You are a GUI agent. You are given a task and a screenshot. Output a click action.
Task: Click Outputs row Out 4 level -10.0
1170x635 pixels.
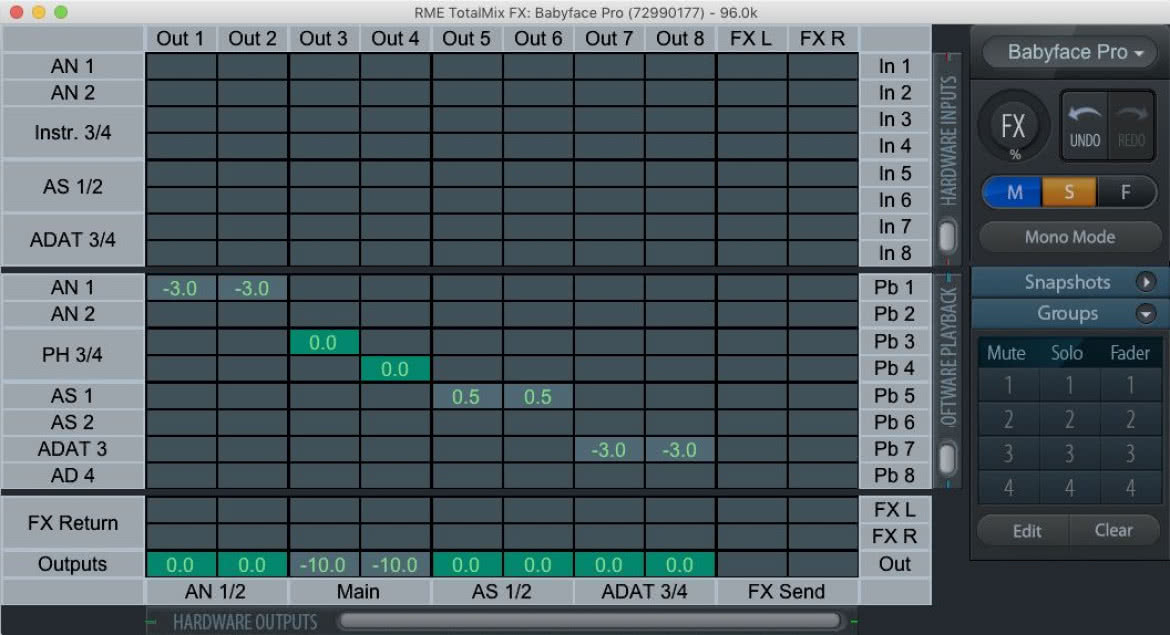click(395, 565)
